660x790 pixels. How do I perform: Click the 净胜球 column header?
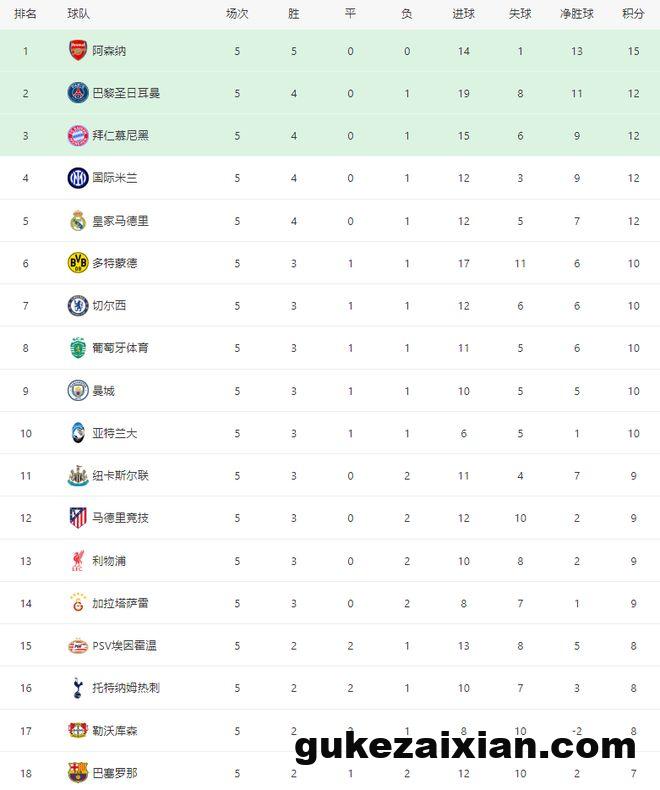(x=577, y=14)
